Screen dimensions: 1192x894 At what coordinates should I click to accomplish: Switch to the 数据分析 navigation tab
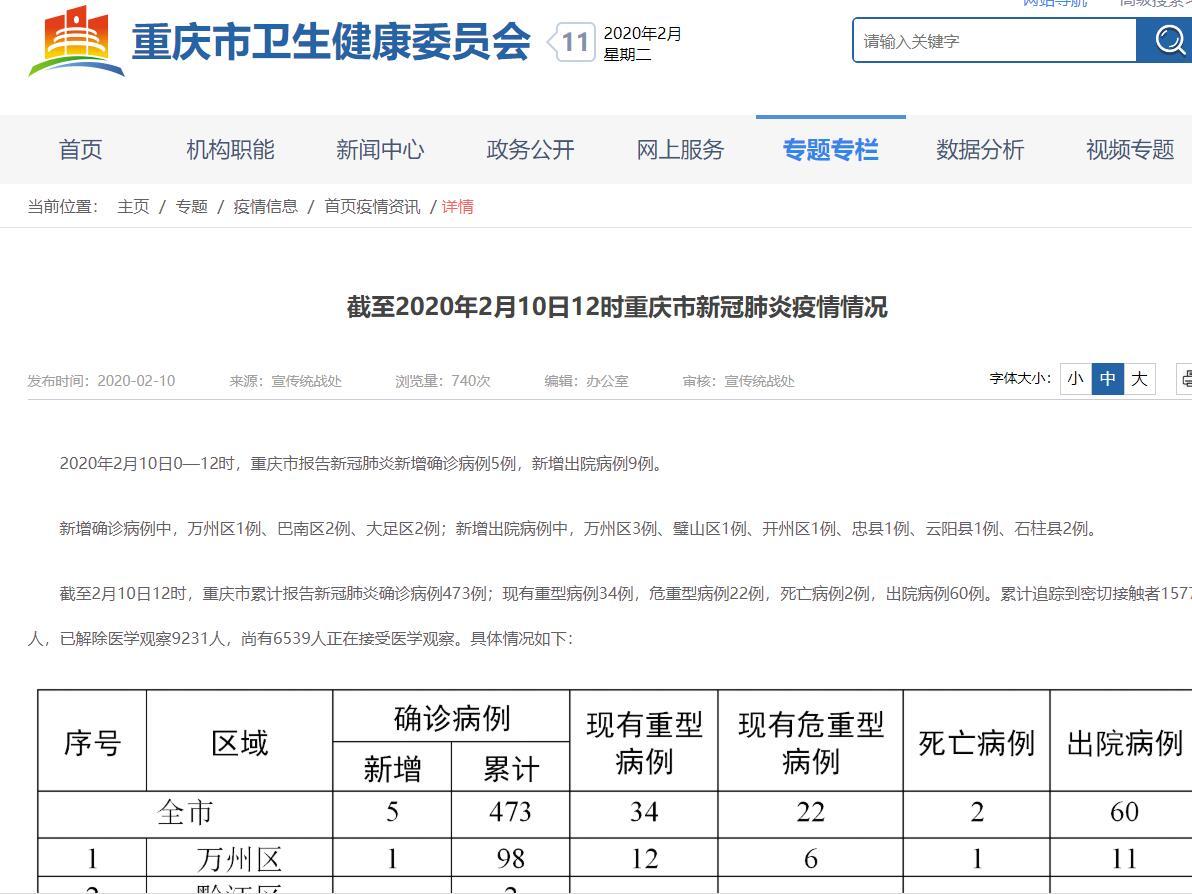point(981,150)
